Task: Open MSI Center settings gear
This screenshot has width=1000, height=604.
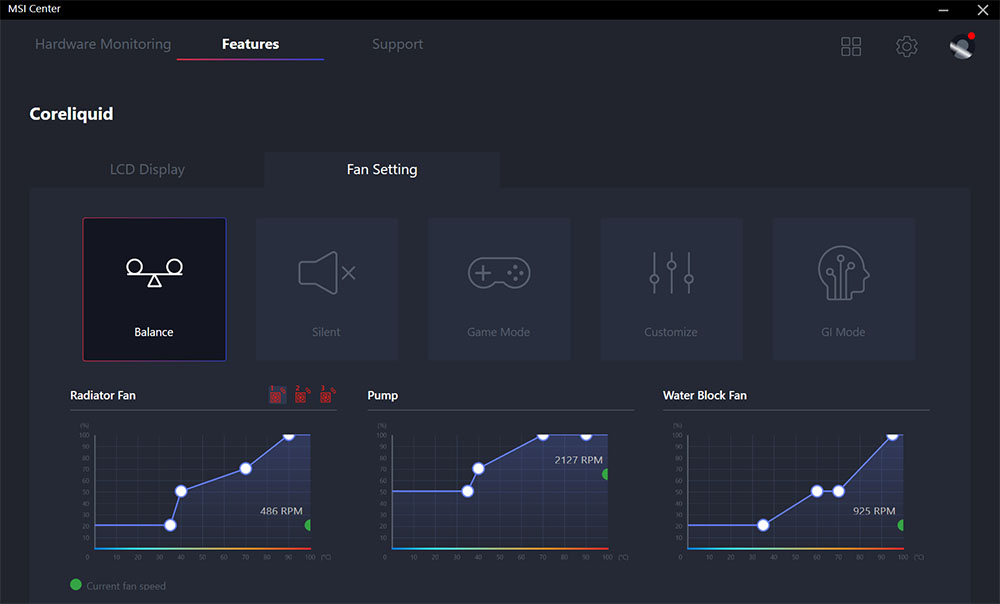Action: coord(906,46)
